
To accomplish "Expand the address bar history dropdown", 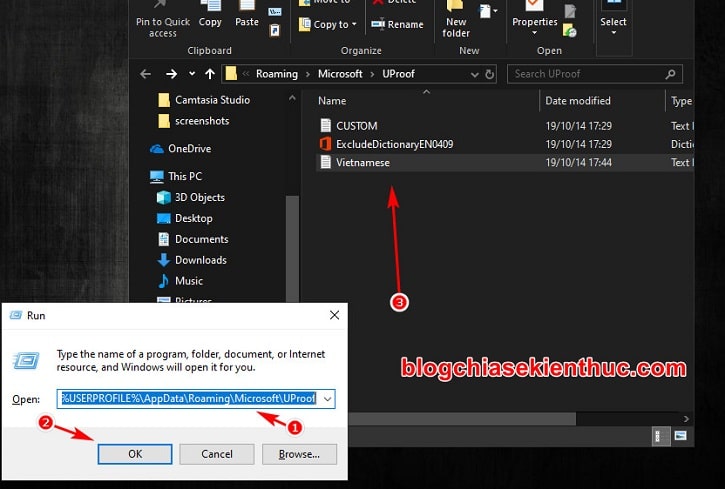I will coord(474,74).
